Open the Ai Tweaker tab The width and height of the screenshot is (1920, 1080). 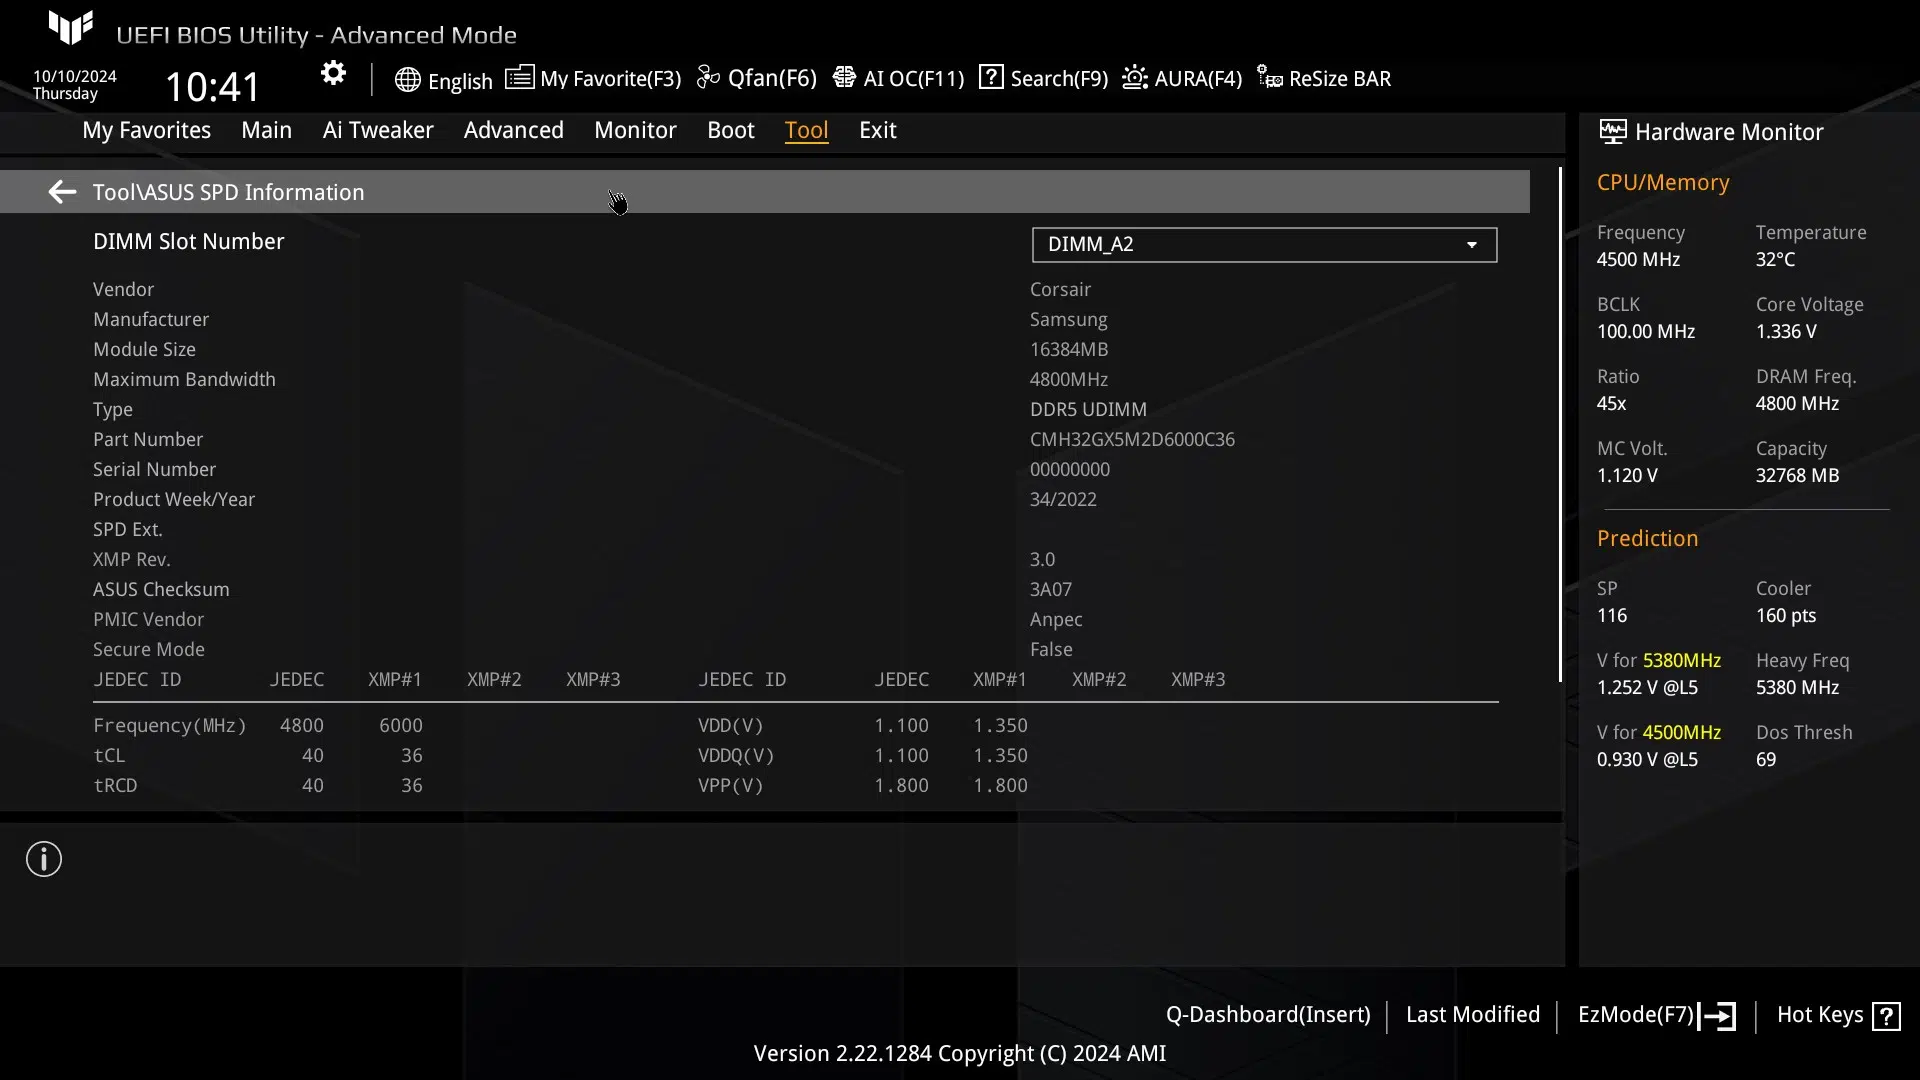(378, 130)
